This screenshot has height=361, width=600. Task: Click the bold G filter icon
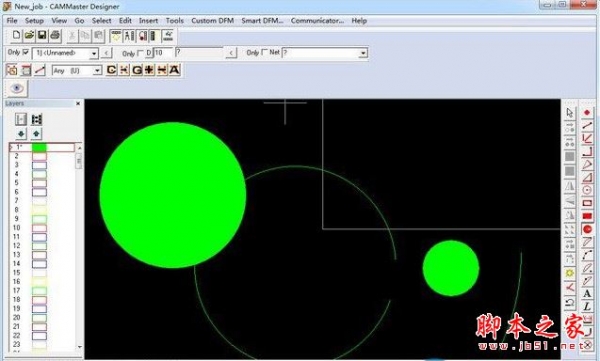pos(137,70)
